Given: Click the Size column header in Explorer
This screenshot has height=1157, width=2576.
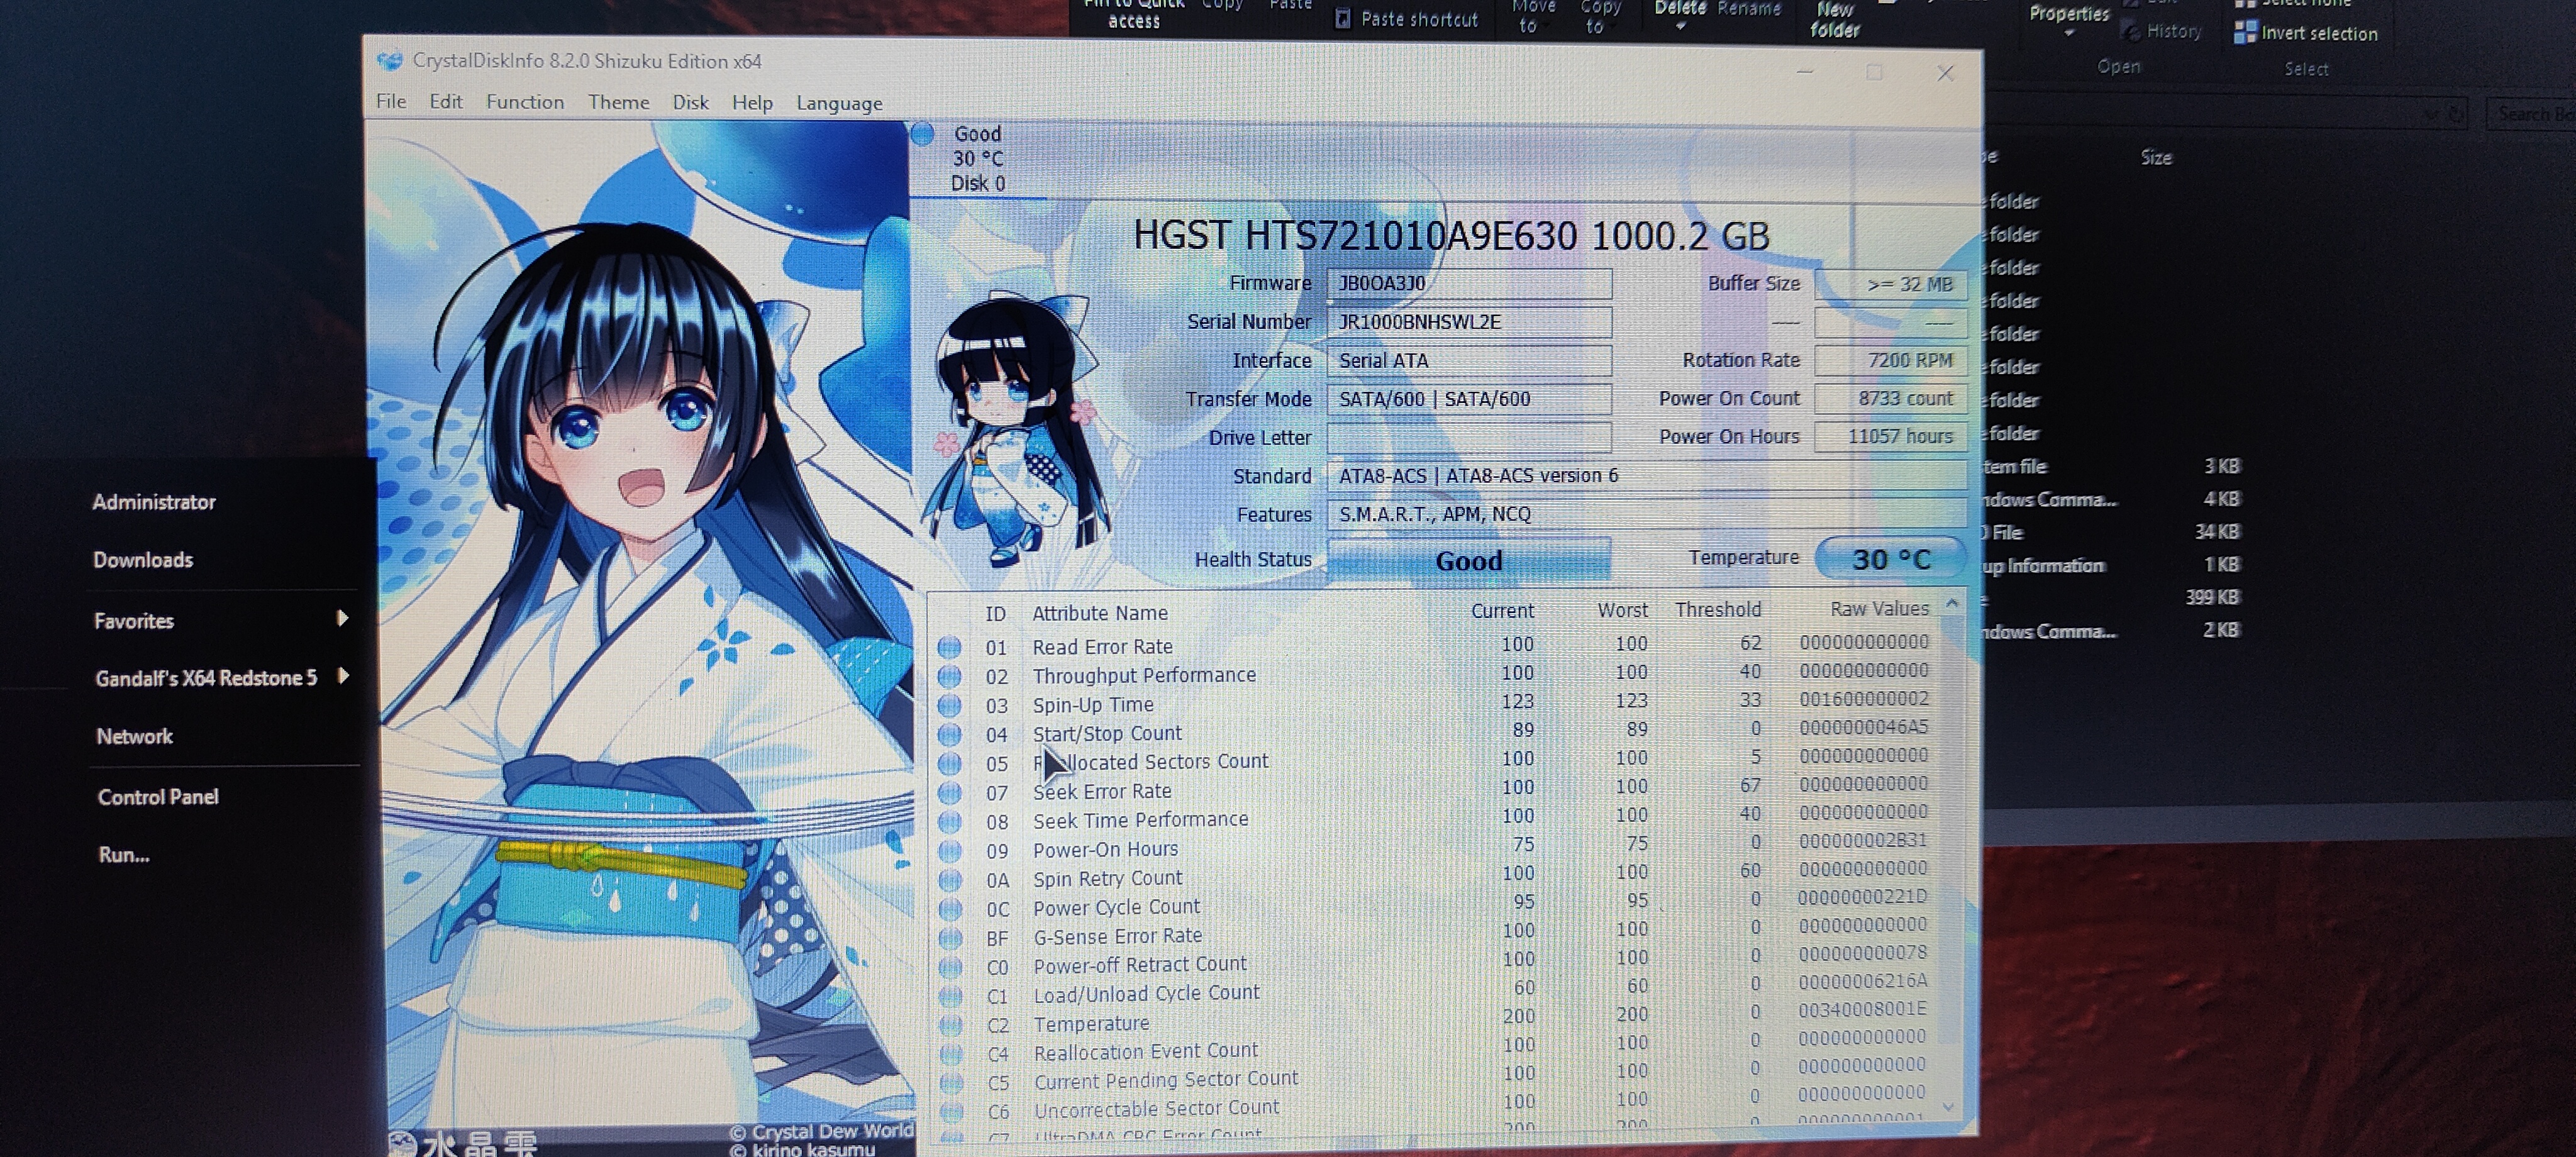Looking at the screenshot, I should tap(2156, 157).
